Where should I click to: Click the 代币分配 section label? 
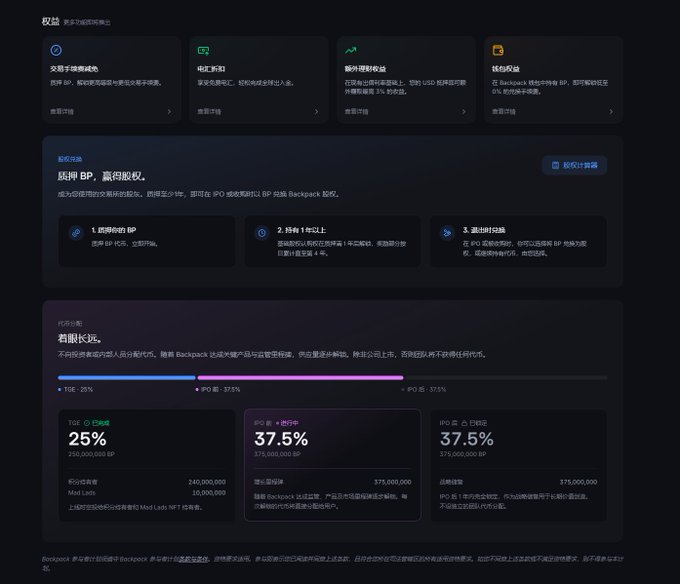(70, 323)
